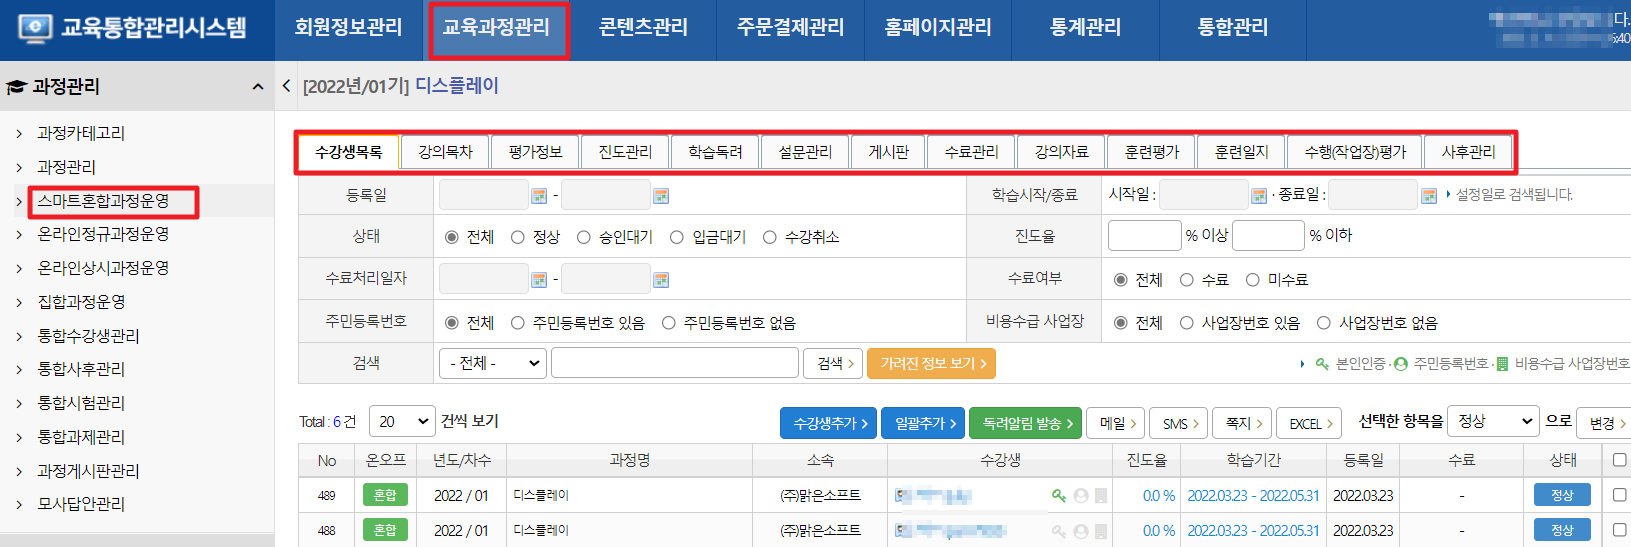Select the 미수료 completion radio button
Screen dimensions: 1631x547
click(x=1253, y=280)
